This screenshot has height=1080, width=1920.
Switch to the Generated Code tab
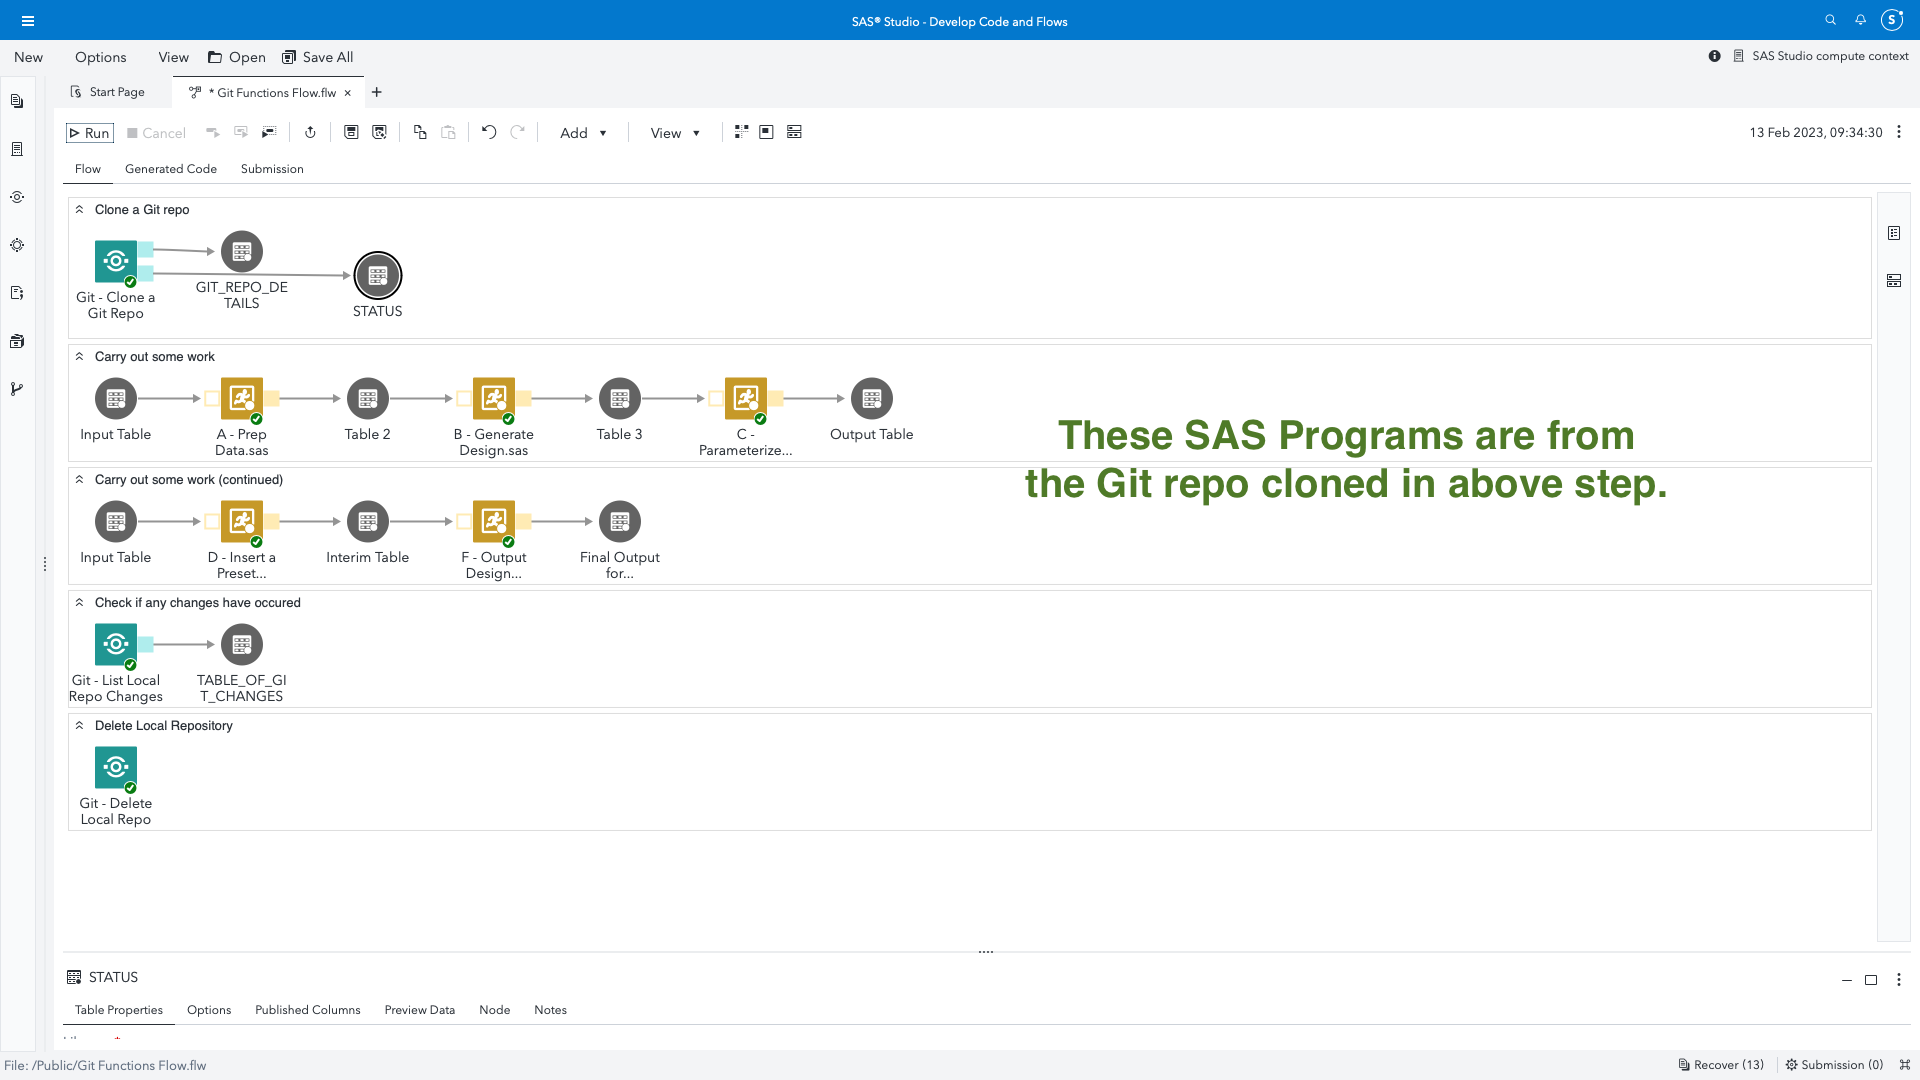pos(170,168)
